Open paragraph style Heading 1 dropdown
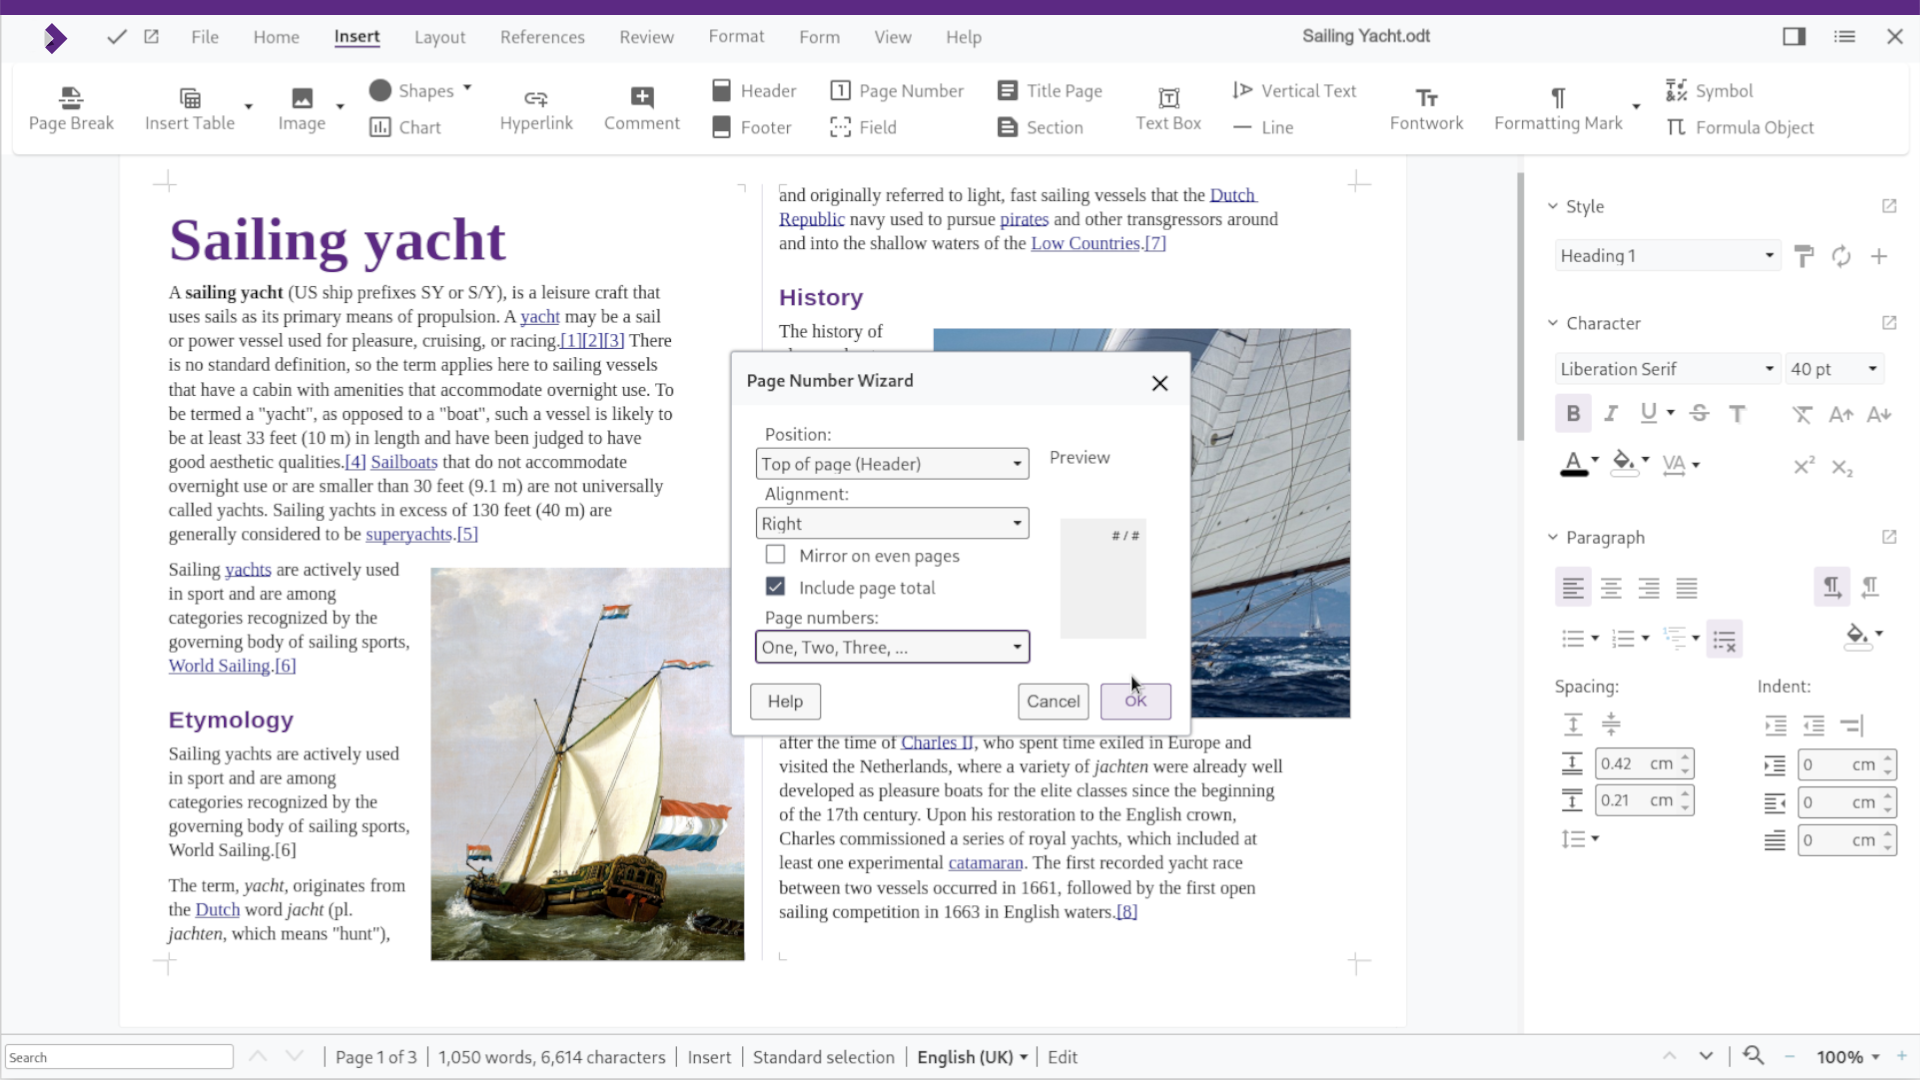Screen dimensions: 1920x1080 1667,256
